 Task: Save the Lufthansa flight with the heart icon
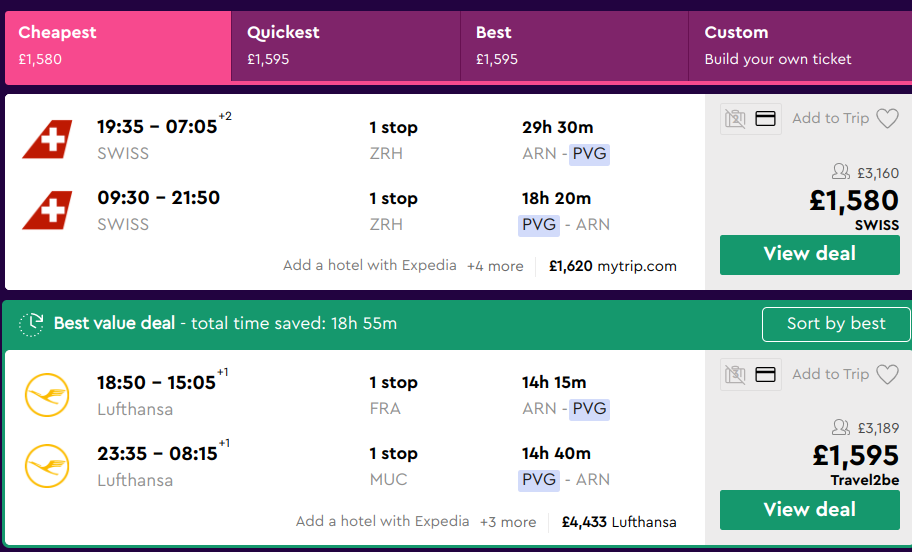click(x=887, y=375)
